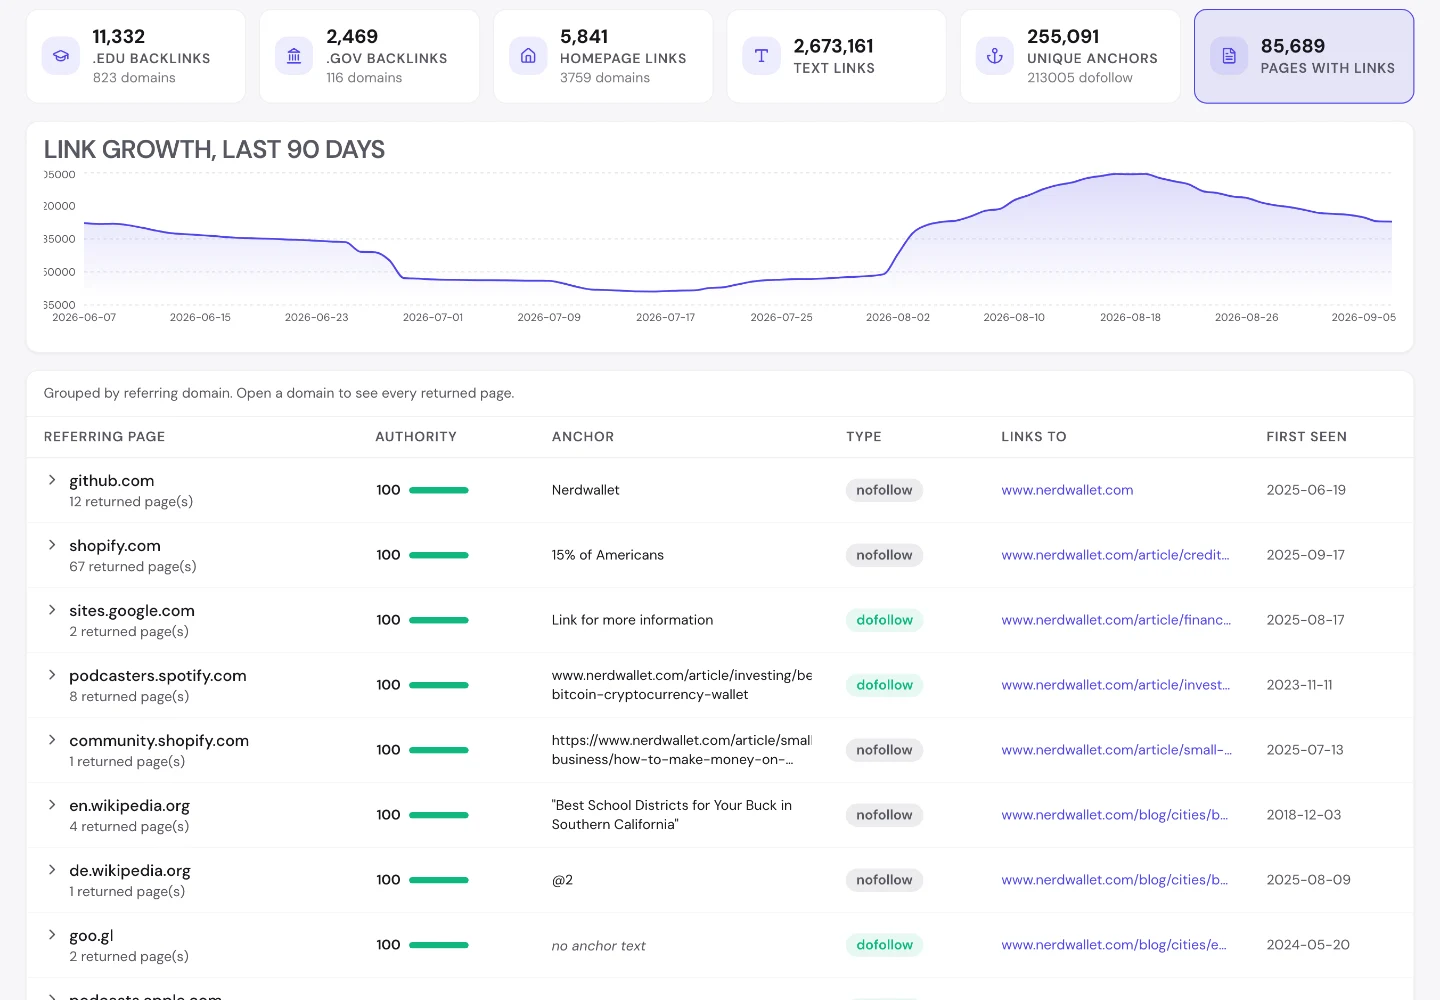Open the article/small- link in community.shopify.com row
Viewport: 1440px width, 1000px height.
coord(1116,750)
